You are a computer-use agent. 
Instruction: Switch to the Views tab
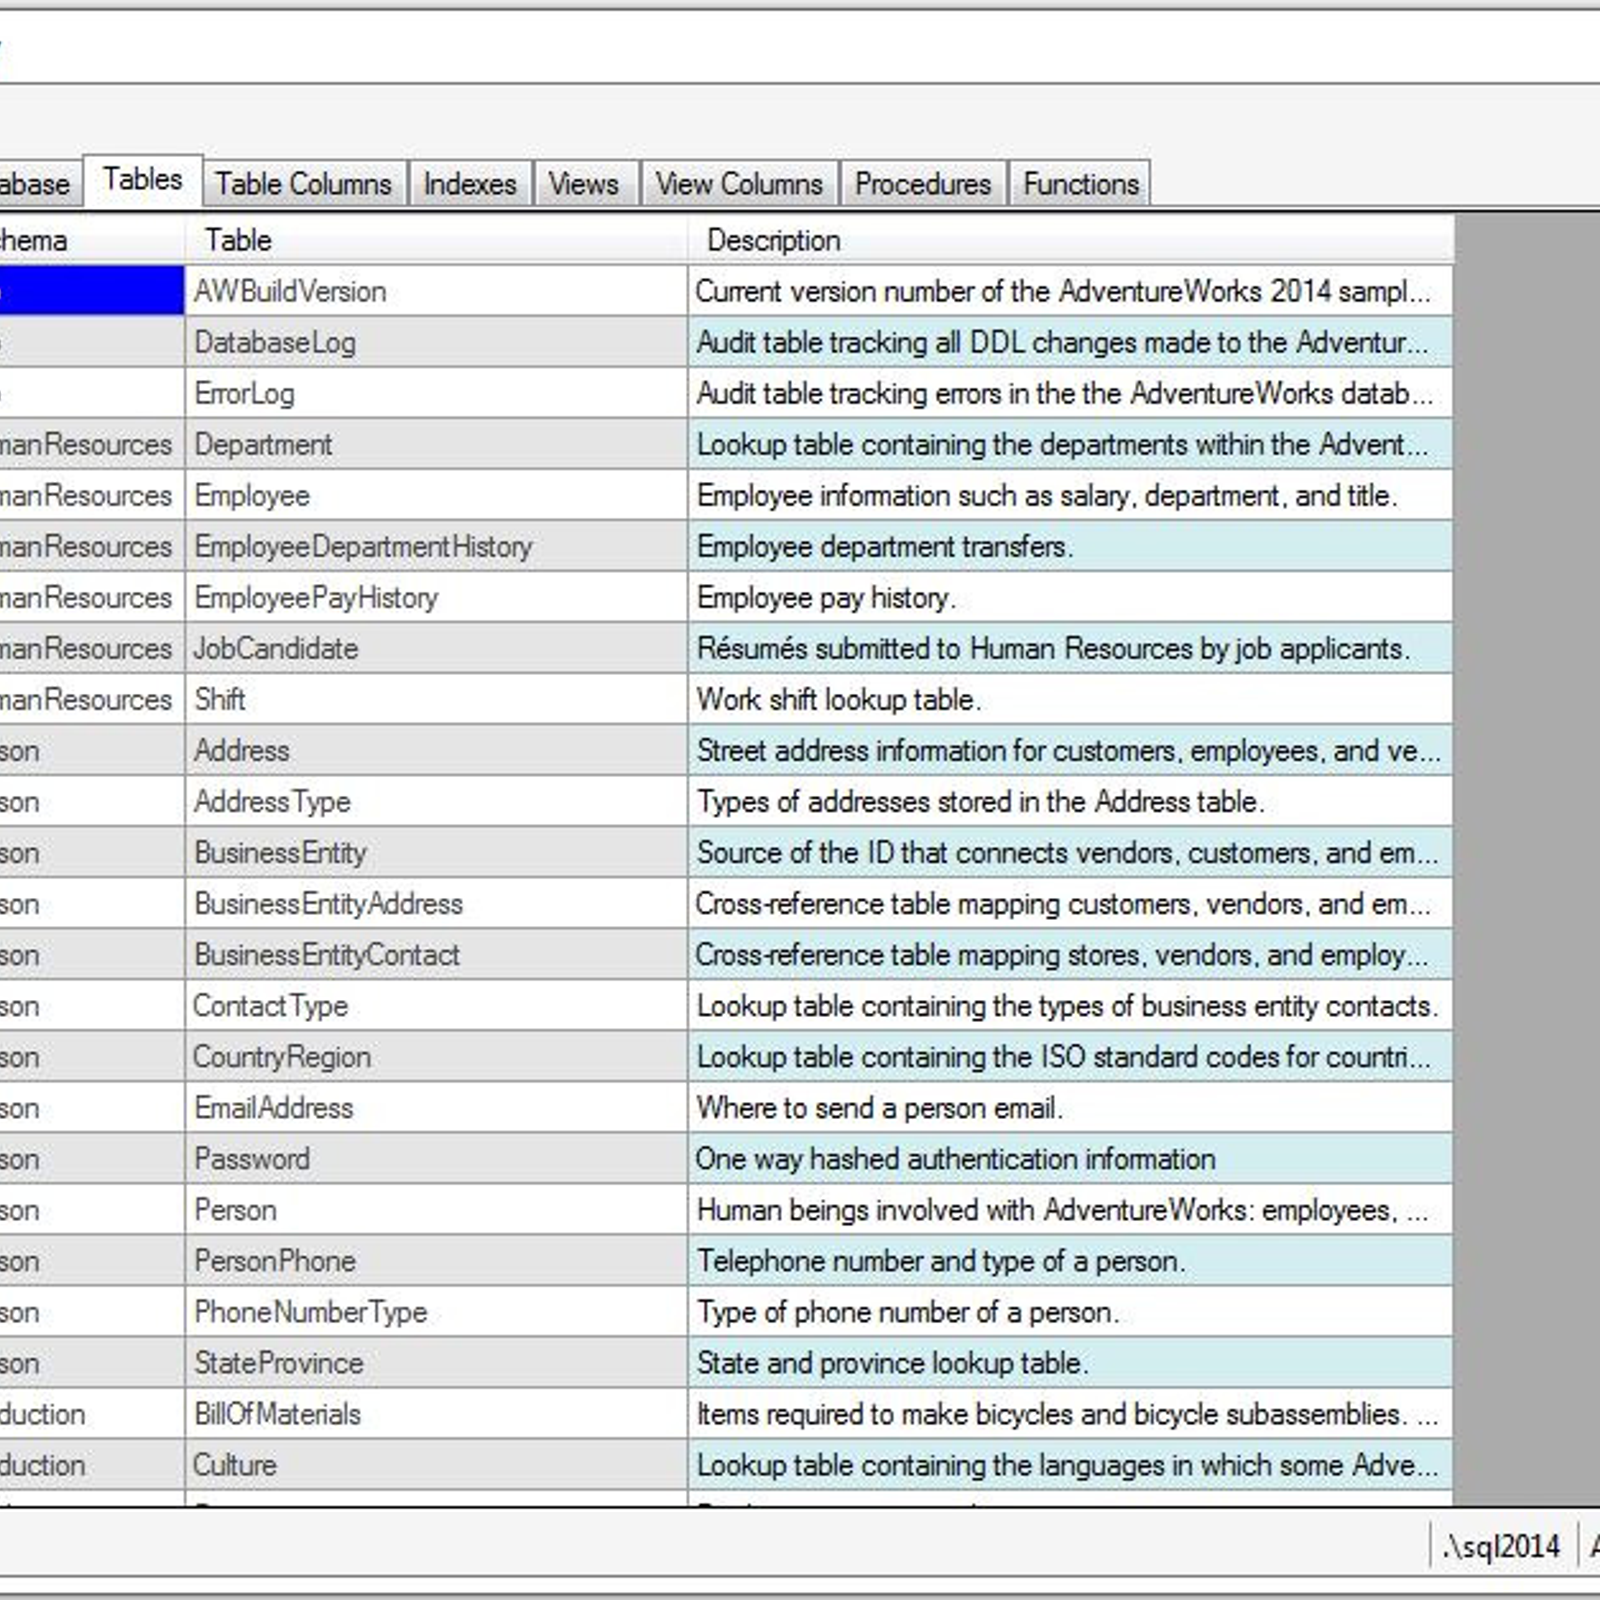[585, 184]
